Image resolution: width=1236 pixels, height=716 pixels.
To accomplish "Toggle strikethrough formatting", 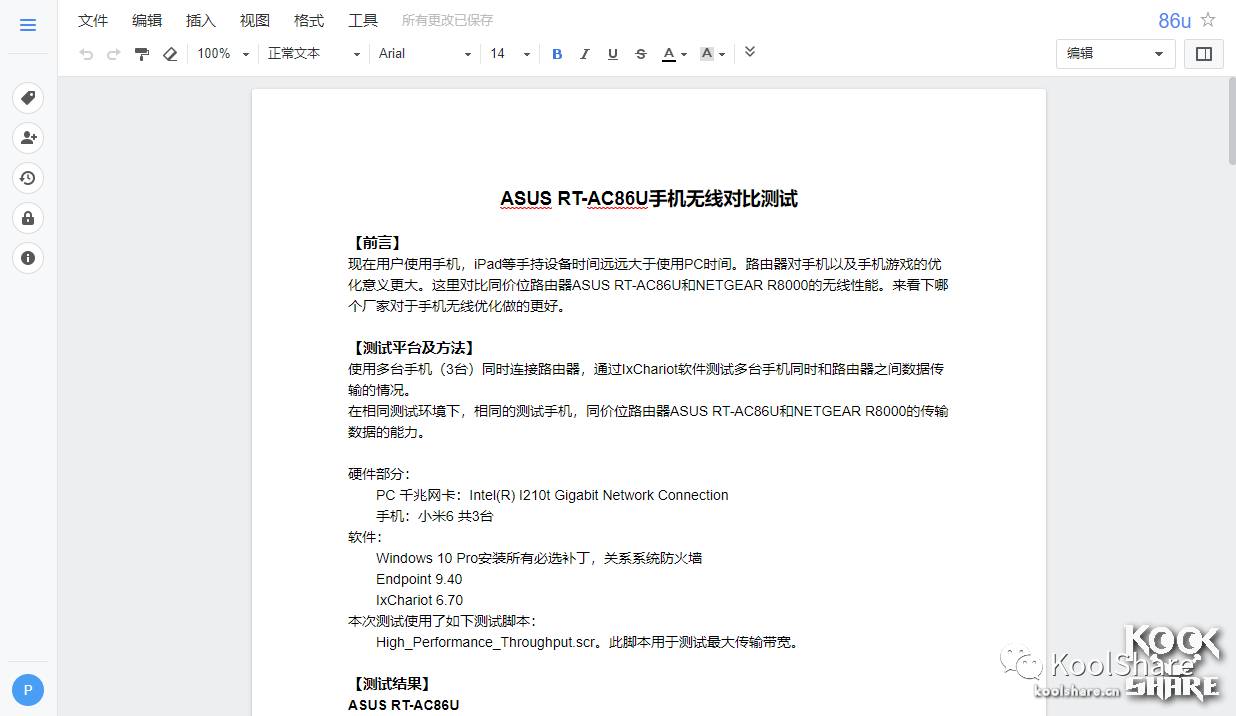I will click(641, 54).
